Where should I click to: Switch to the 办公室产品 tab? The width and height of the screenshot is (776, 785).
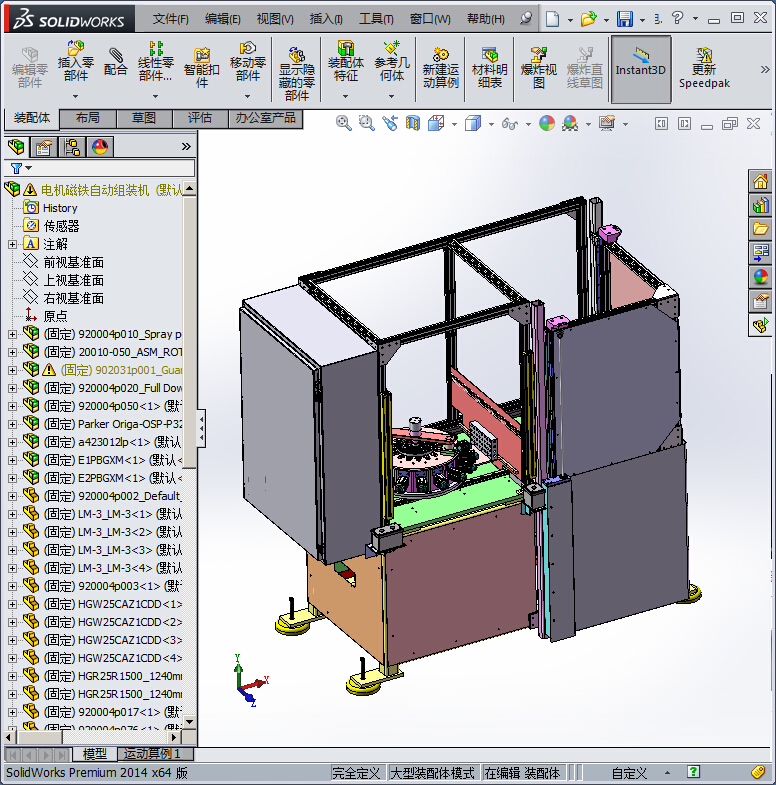(265, 119)
